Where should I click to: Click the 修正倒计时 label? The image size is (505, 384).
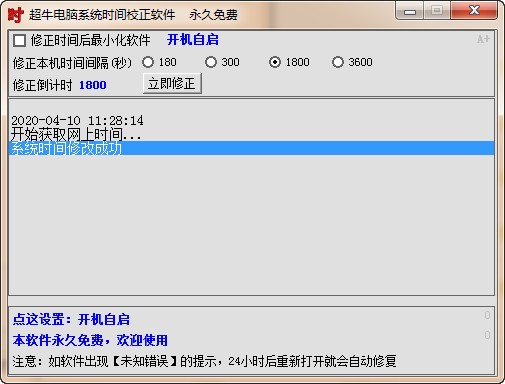(42, 85)
